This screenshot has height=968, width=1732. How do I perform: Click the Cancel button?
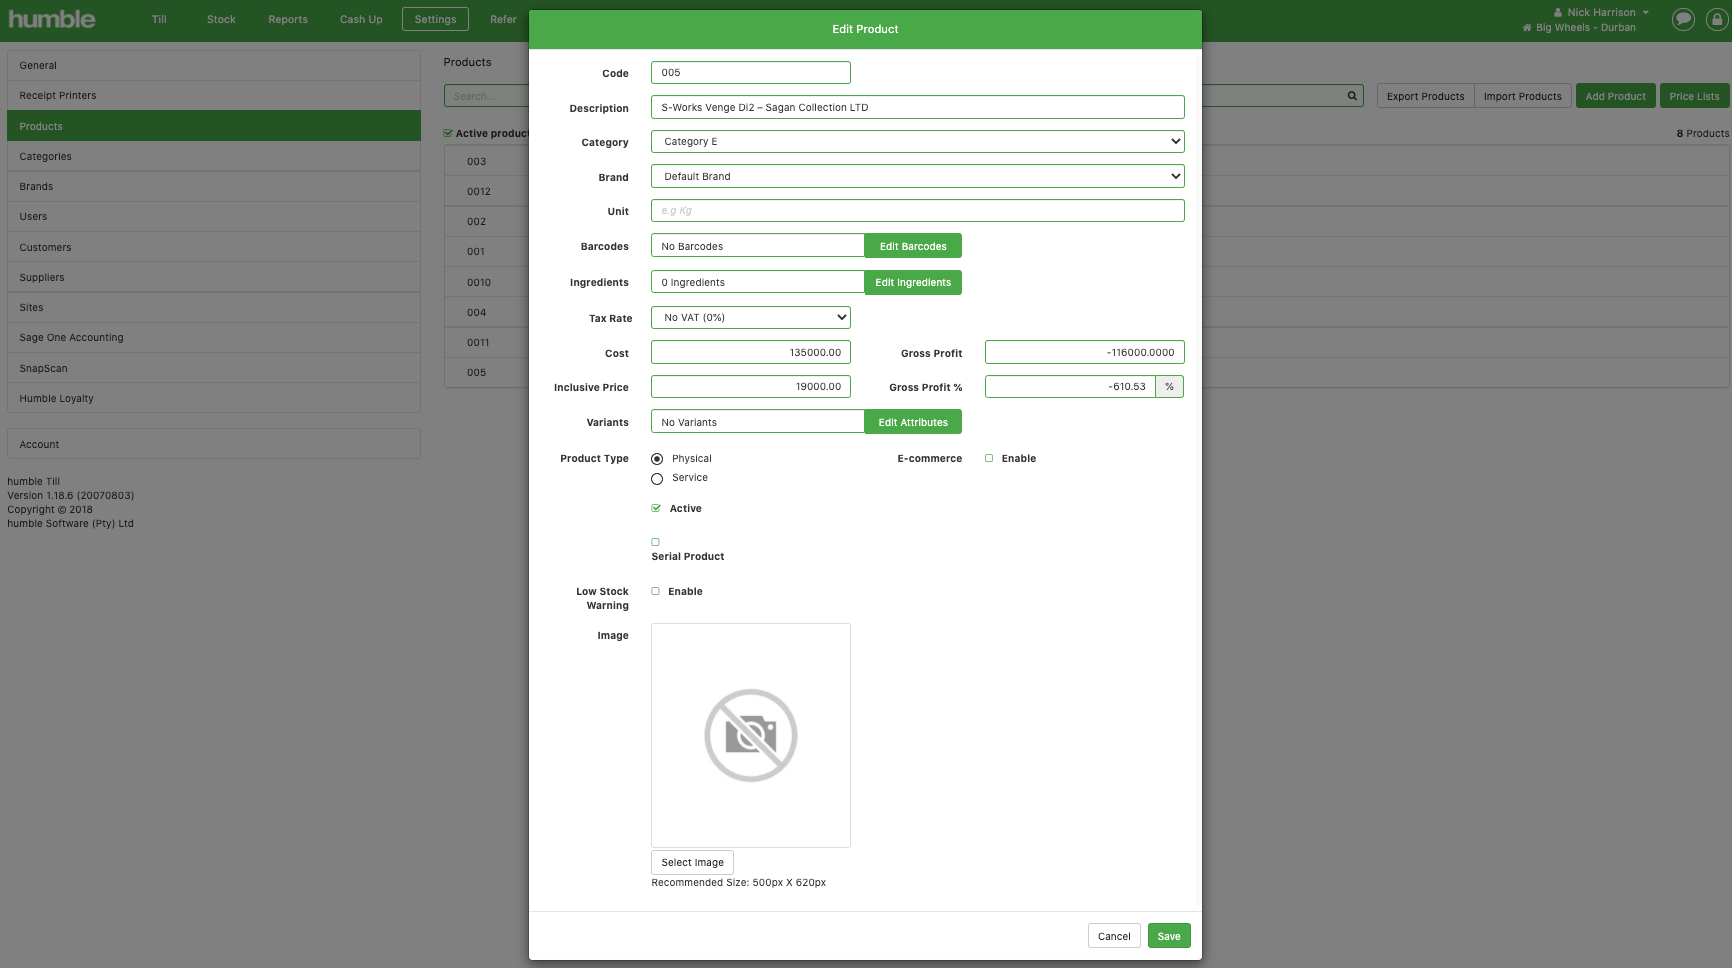click(1114, 936)
